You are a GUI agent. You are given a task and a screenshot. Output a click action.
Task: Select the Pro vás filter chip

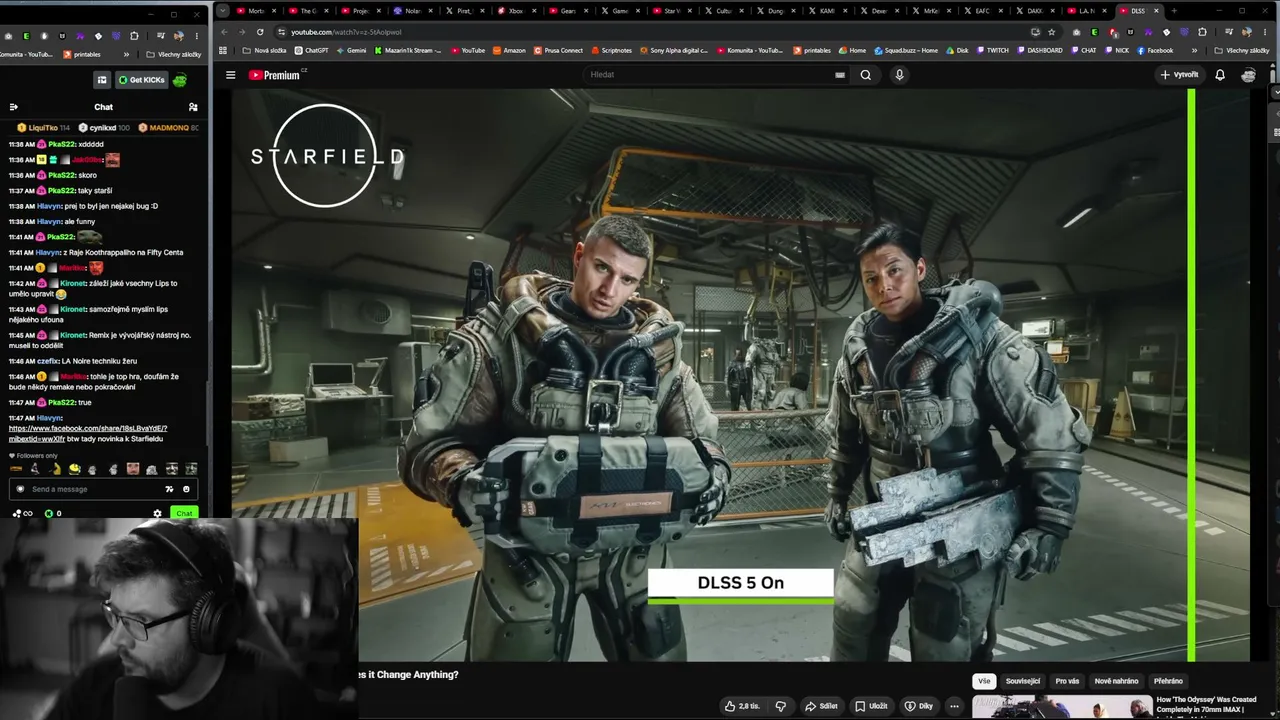pos(1067,681)
